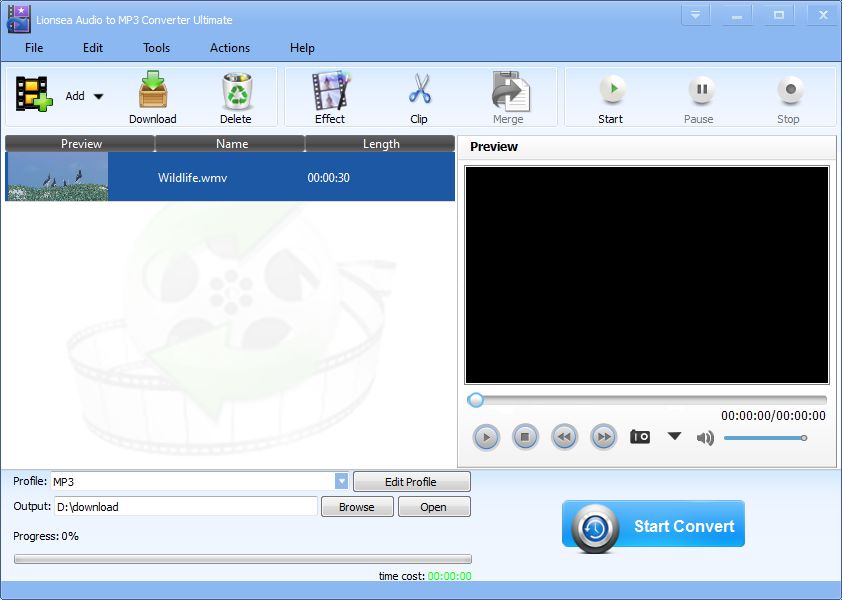Screen dimensions: 842x600
Task: Click the Name column header
Action: [231, 144]
